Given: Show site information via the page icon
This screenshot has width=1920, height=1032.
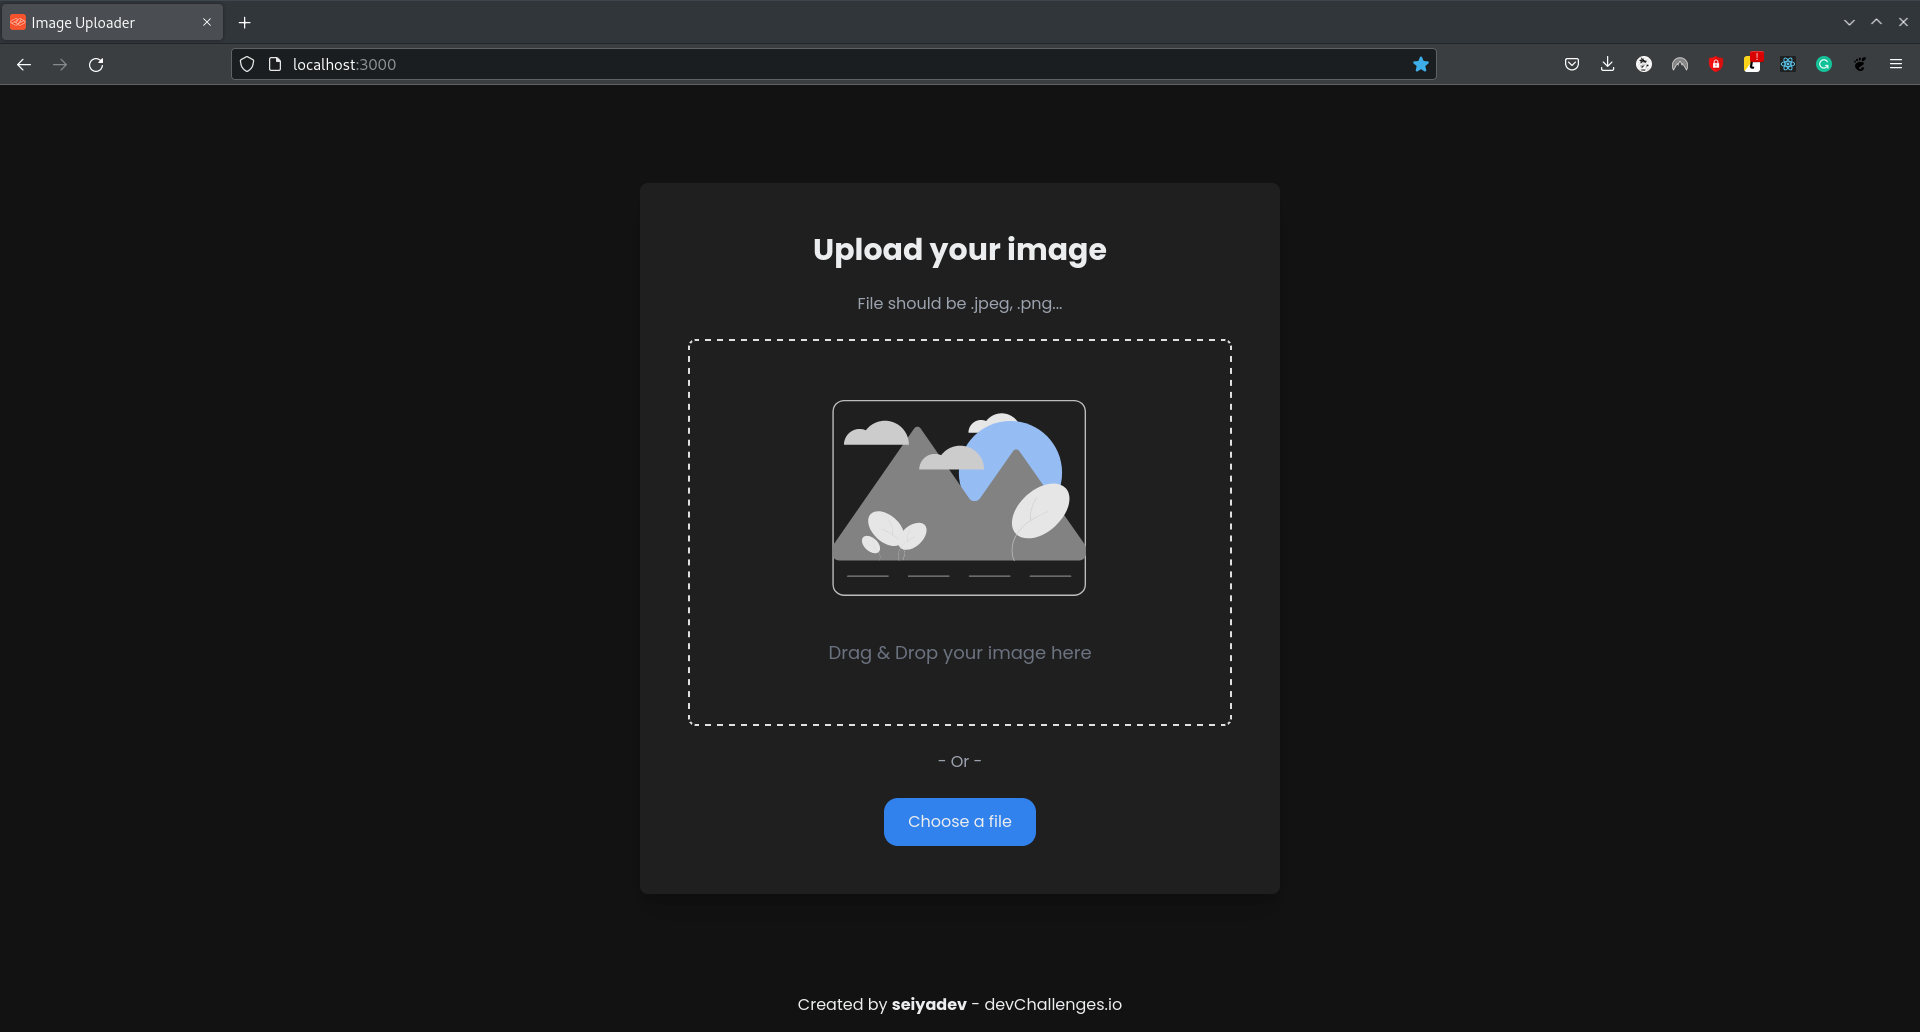Looking at the screenshot, I should 275,64.
